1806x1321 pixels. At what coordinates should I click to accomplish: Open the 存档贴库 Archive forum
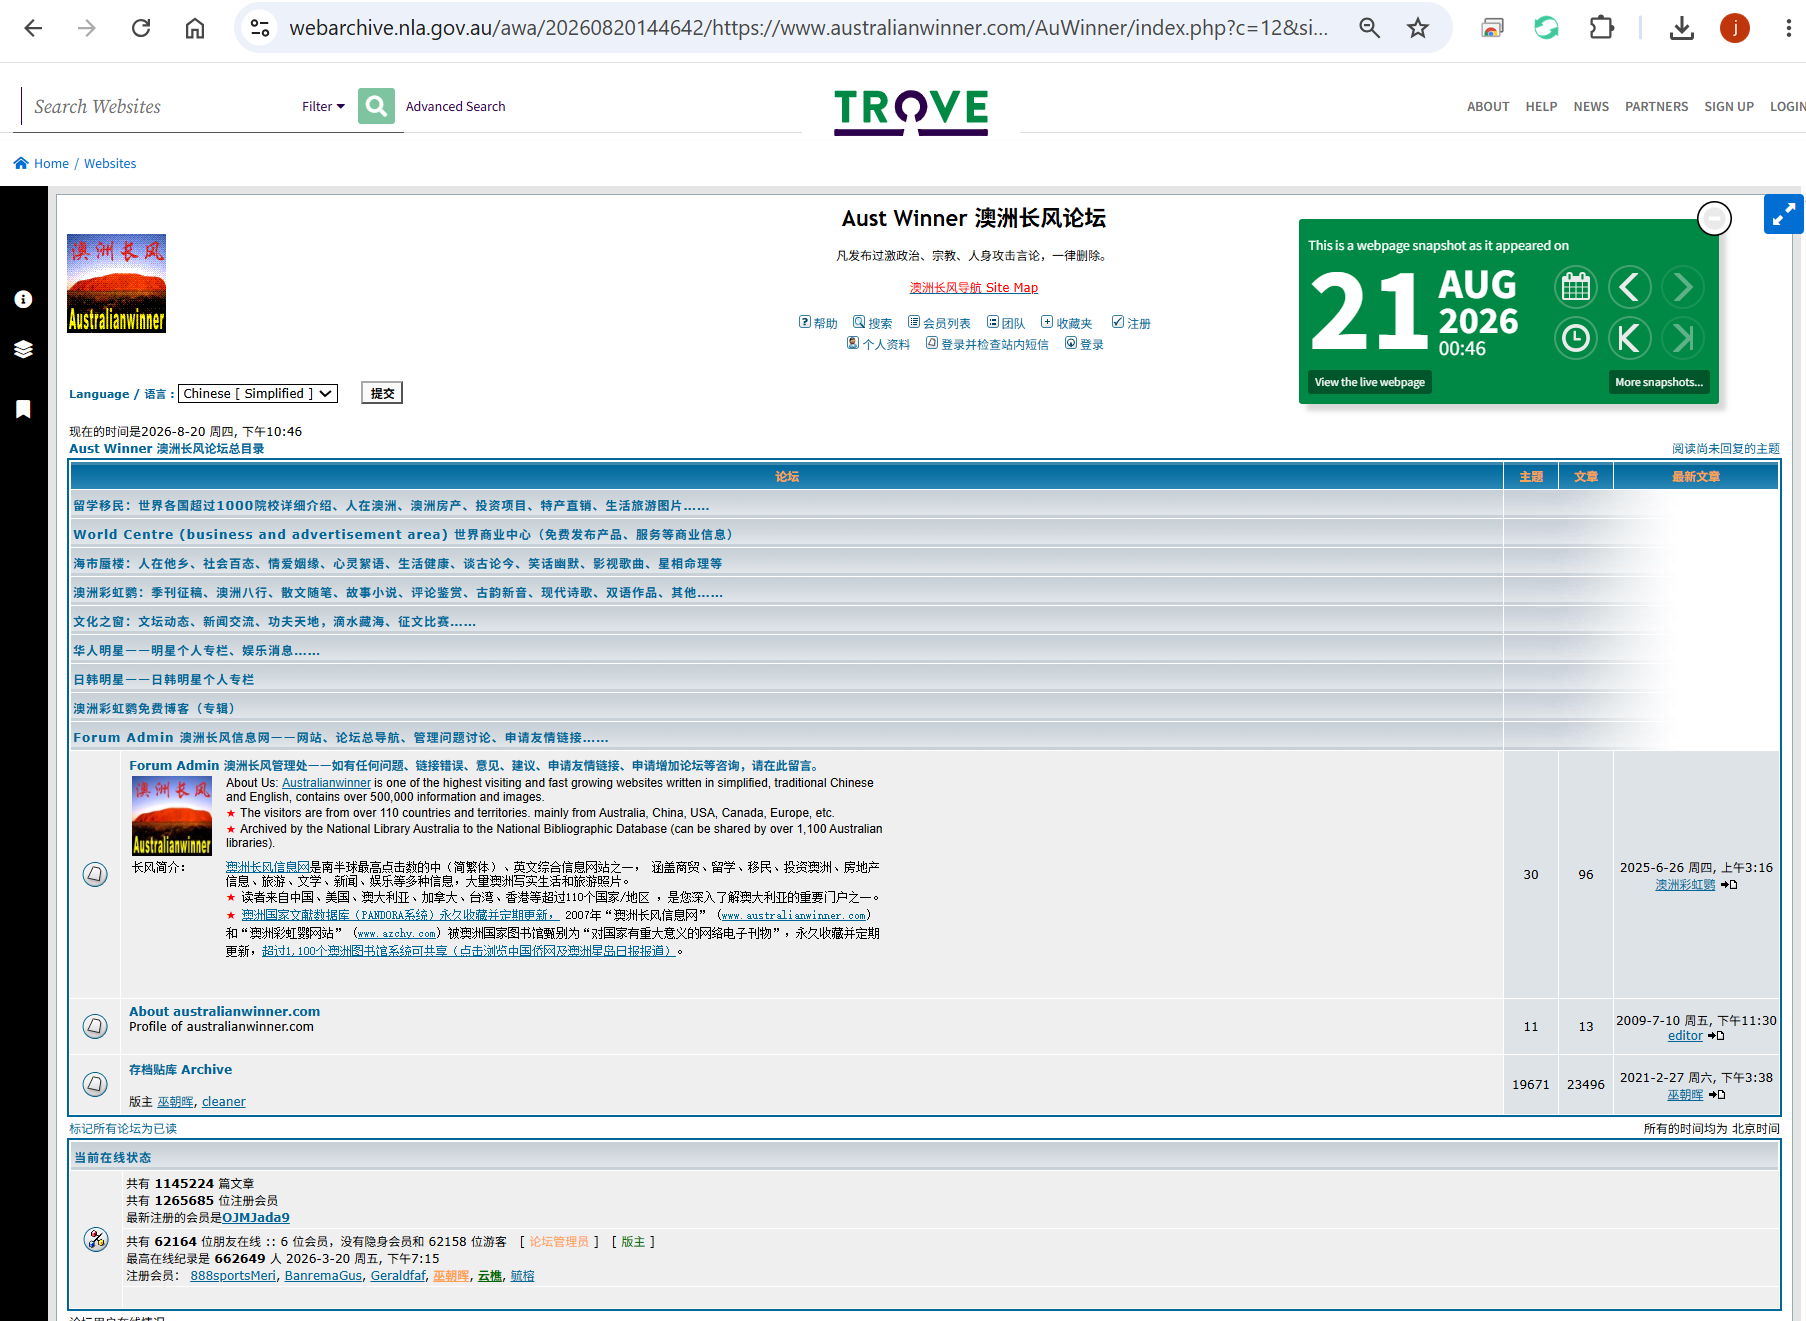tap(180, 1069)
